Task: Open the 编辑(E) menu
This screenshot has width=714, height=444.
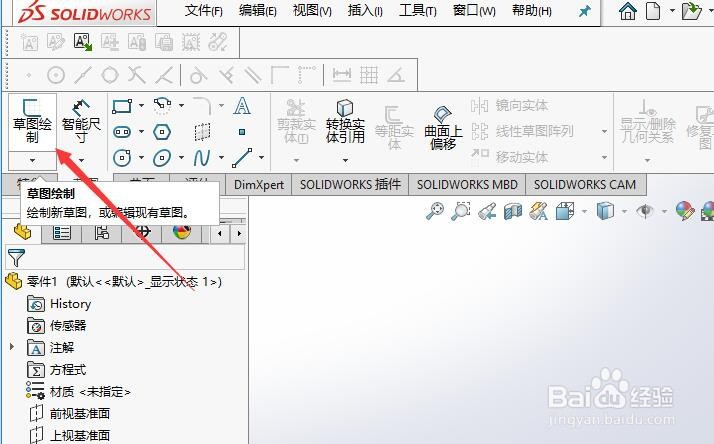Action: coord(258,10)
